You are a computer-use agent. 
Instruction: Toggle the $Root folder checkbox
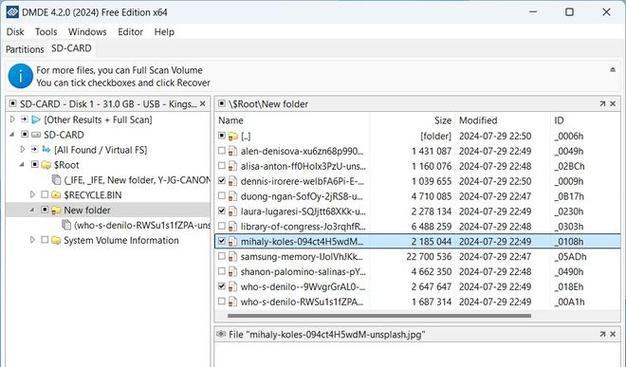coord(35,164)
